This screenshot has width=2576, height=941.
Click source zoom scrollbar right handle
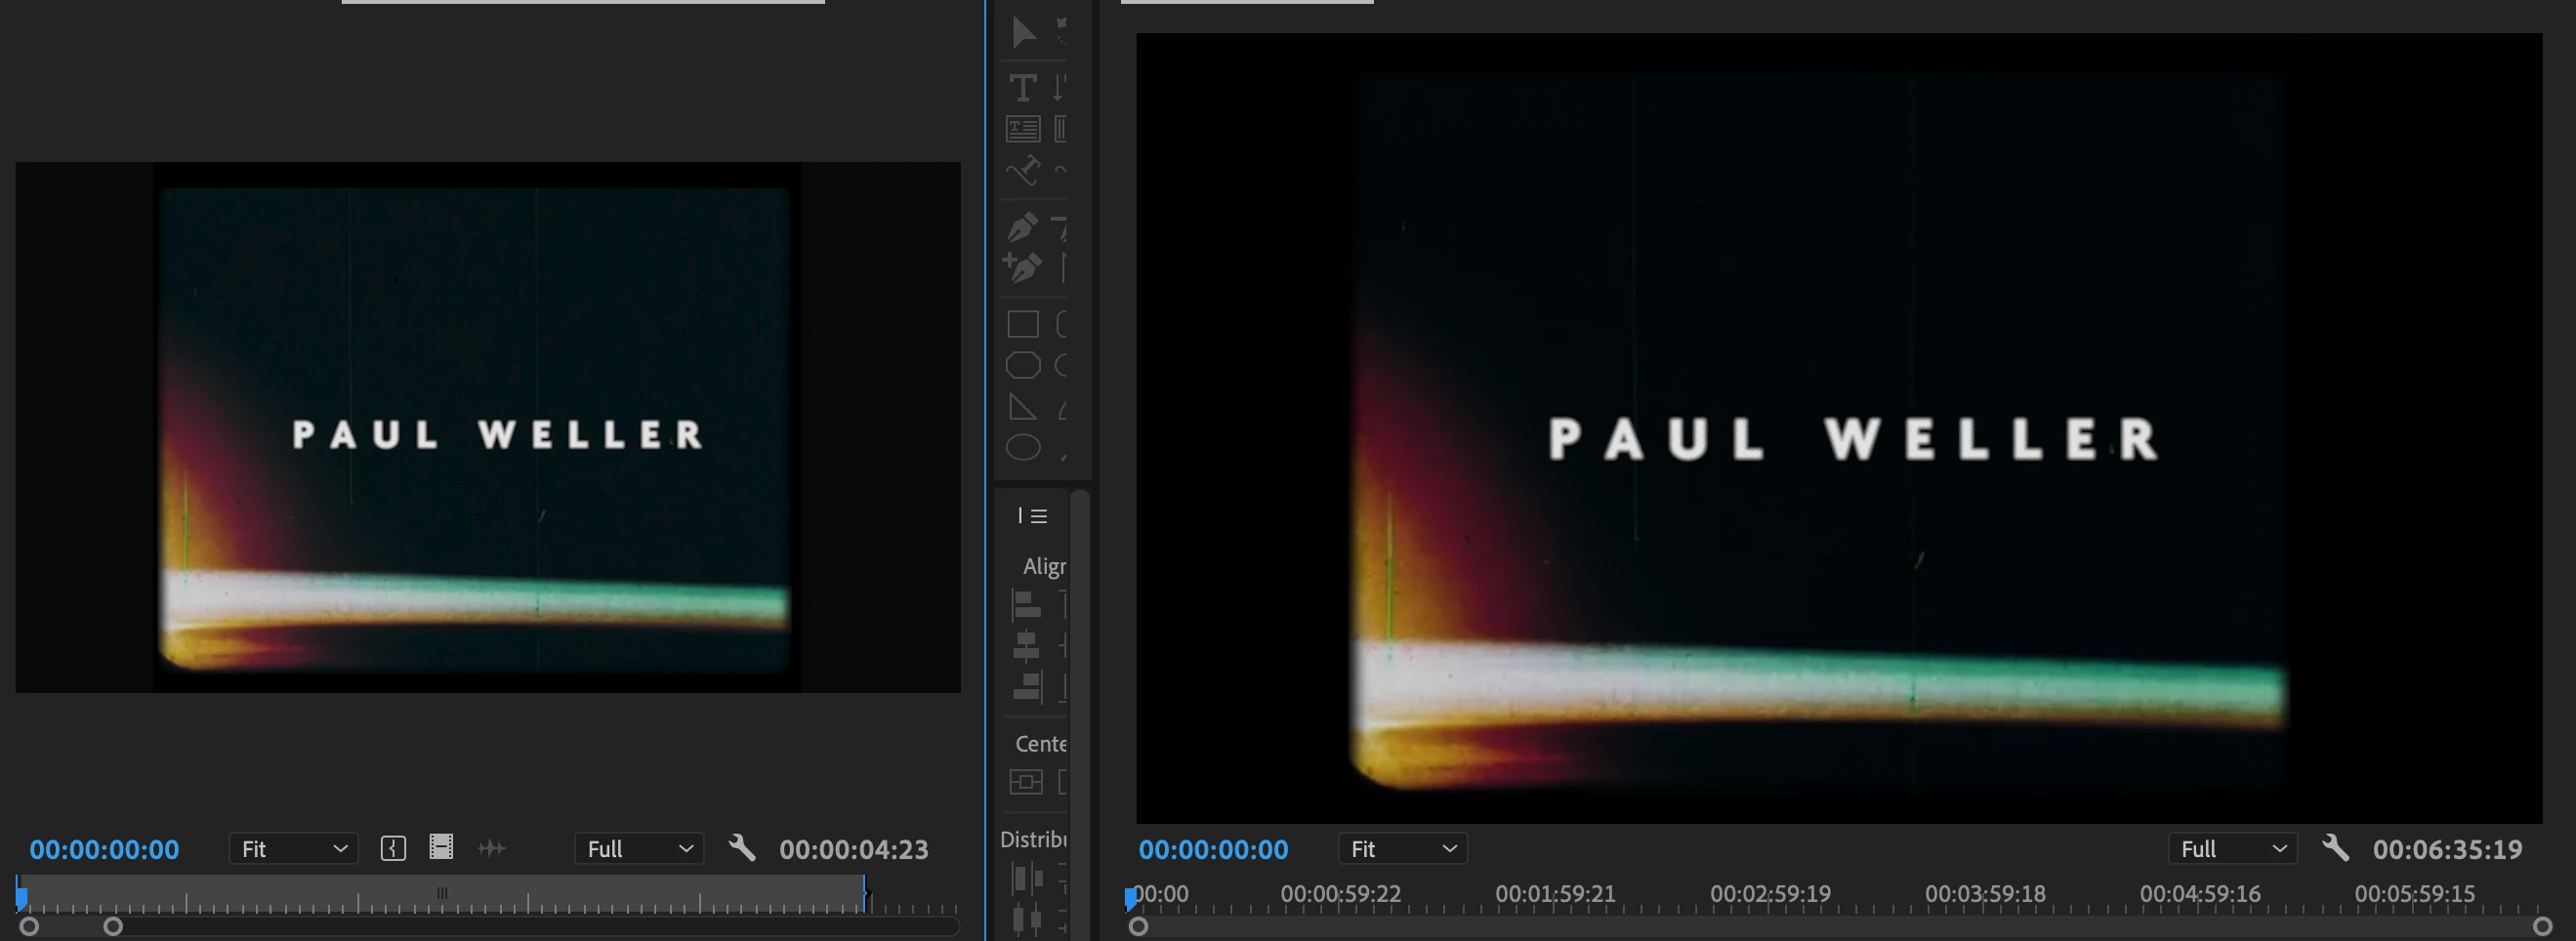113,927
